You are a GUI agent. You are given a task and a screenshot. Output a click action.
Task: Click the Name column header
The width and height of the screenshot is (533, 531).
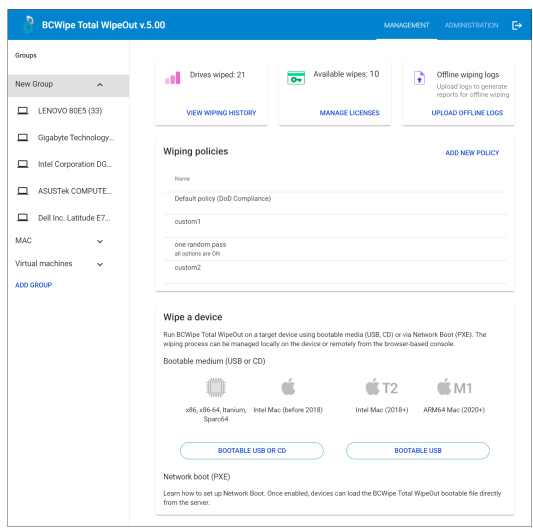(x=182, y=179)
